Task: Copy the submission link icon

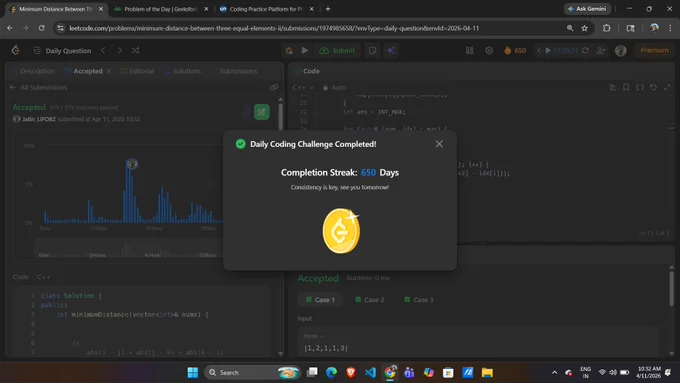Action: [274, 87]
